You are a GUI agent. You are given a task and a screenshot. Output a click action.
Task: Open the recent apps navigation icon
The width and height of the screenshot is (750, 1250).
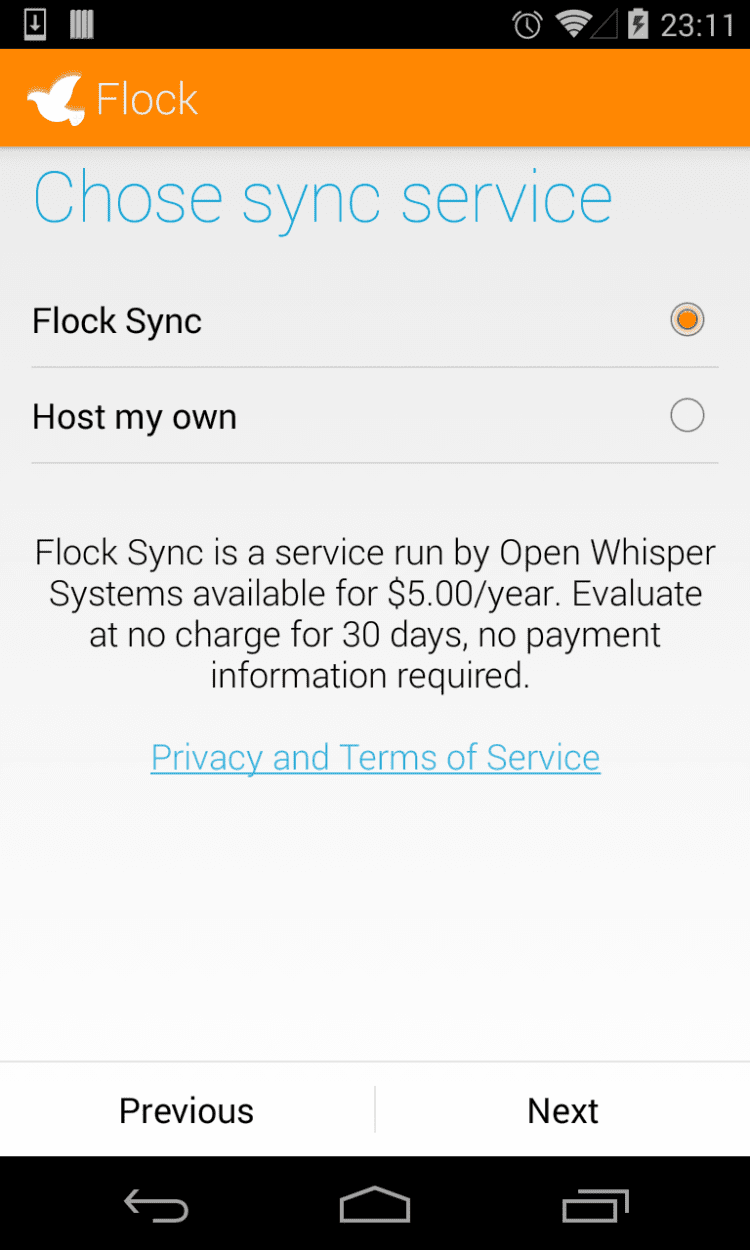(595, 1204)
